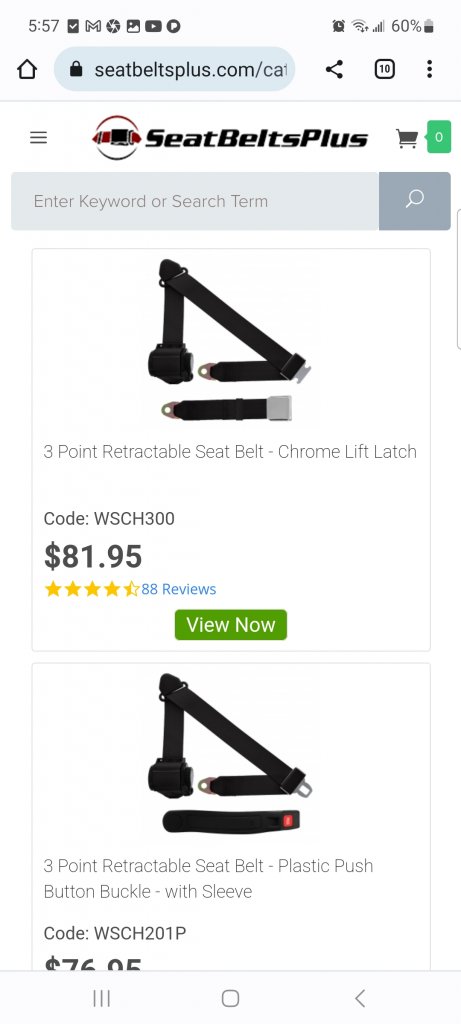Click the green View Now button
Image resolution: width=461 pixels, height=1024 pixels.
click(230, 625)
